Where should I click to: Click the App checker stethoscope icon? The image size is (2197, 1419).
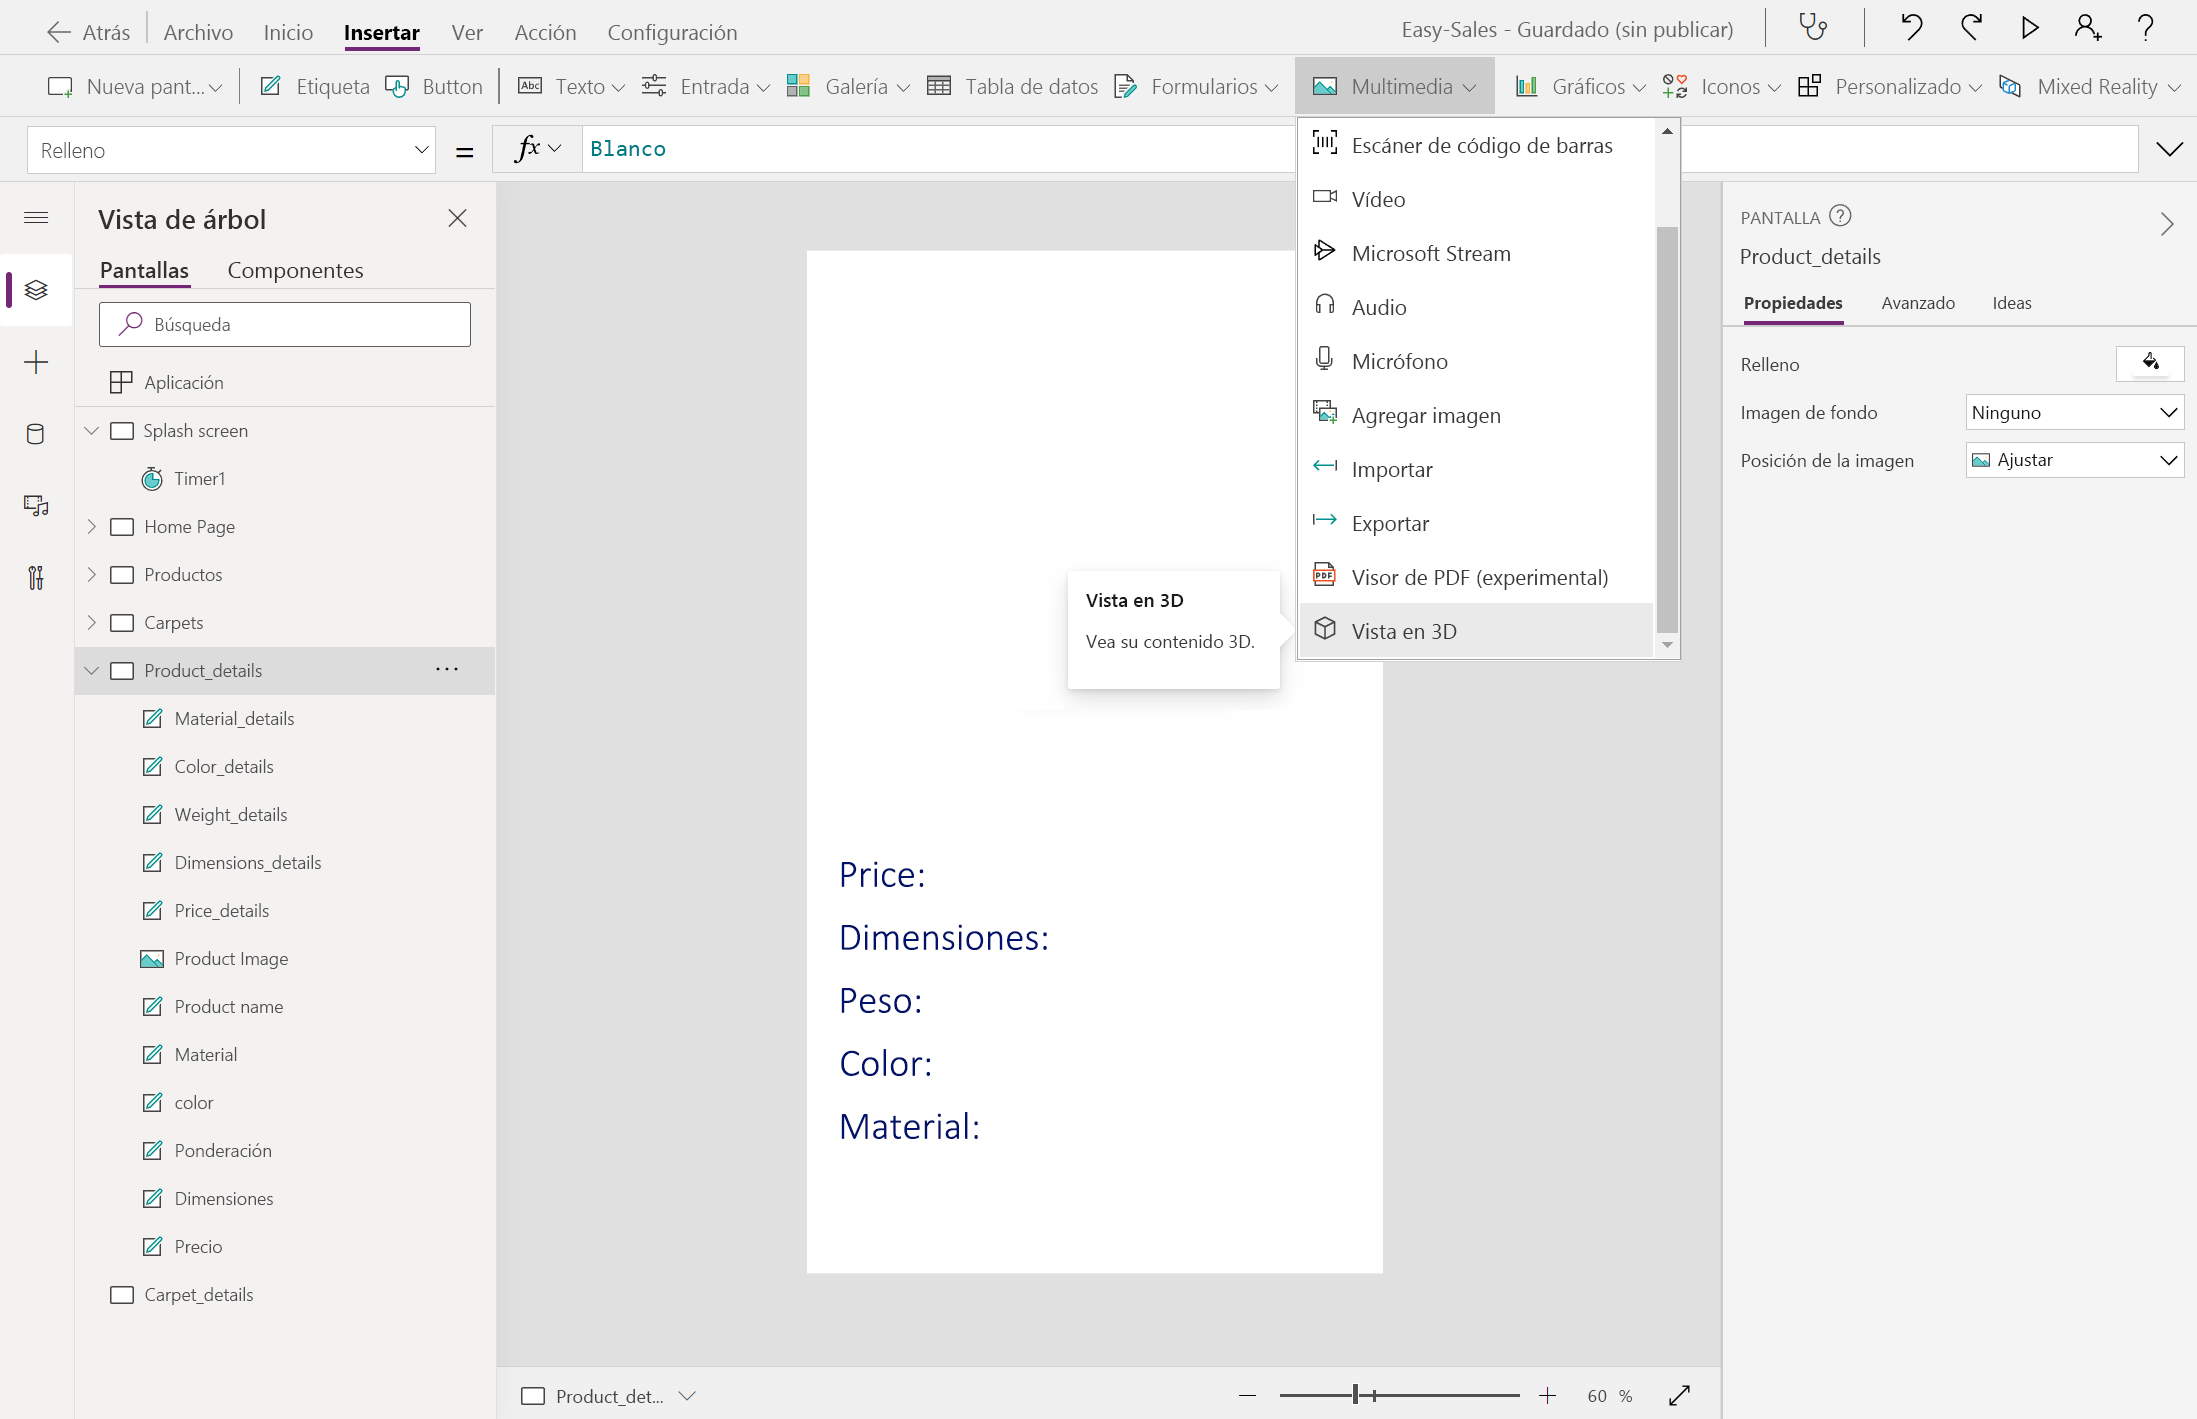tap(1813, 28)
